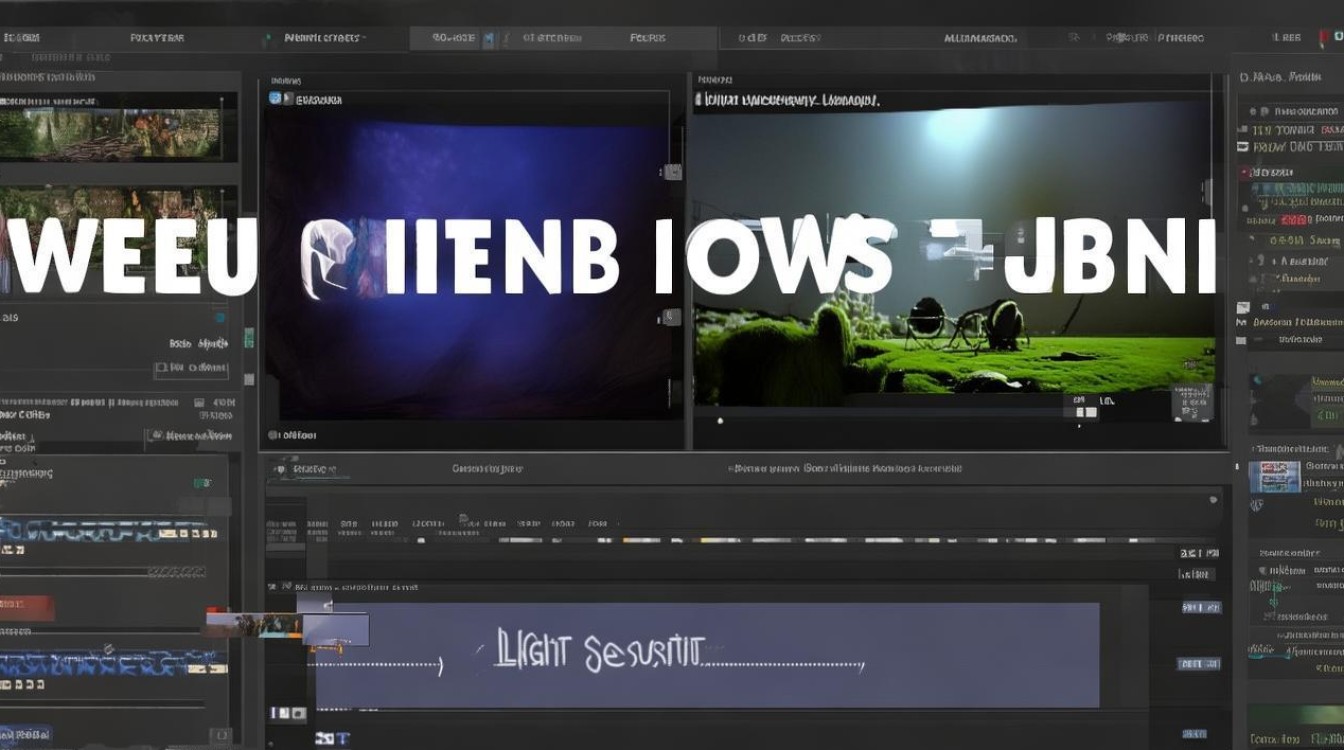Screen dimensions: 1344x750
Task: Select the small thumbnail in right side panel
Action: [x=1275, y=477]
